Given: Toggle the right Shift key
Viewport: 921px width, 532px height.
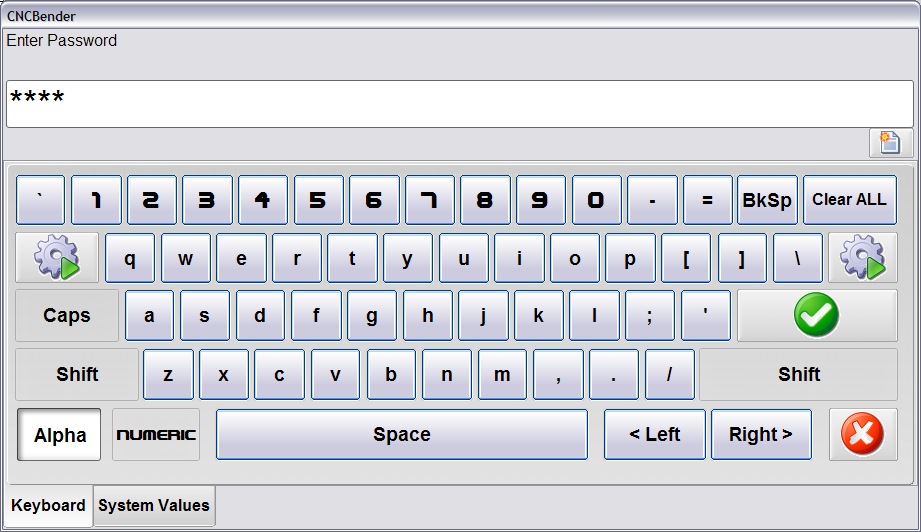Looking at the screenshot, I should coord(798,375).
